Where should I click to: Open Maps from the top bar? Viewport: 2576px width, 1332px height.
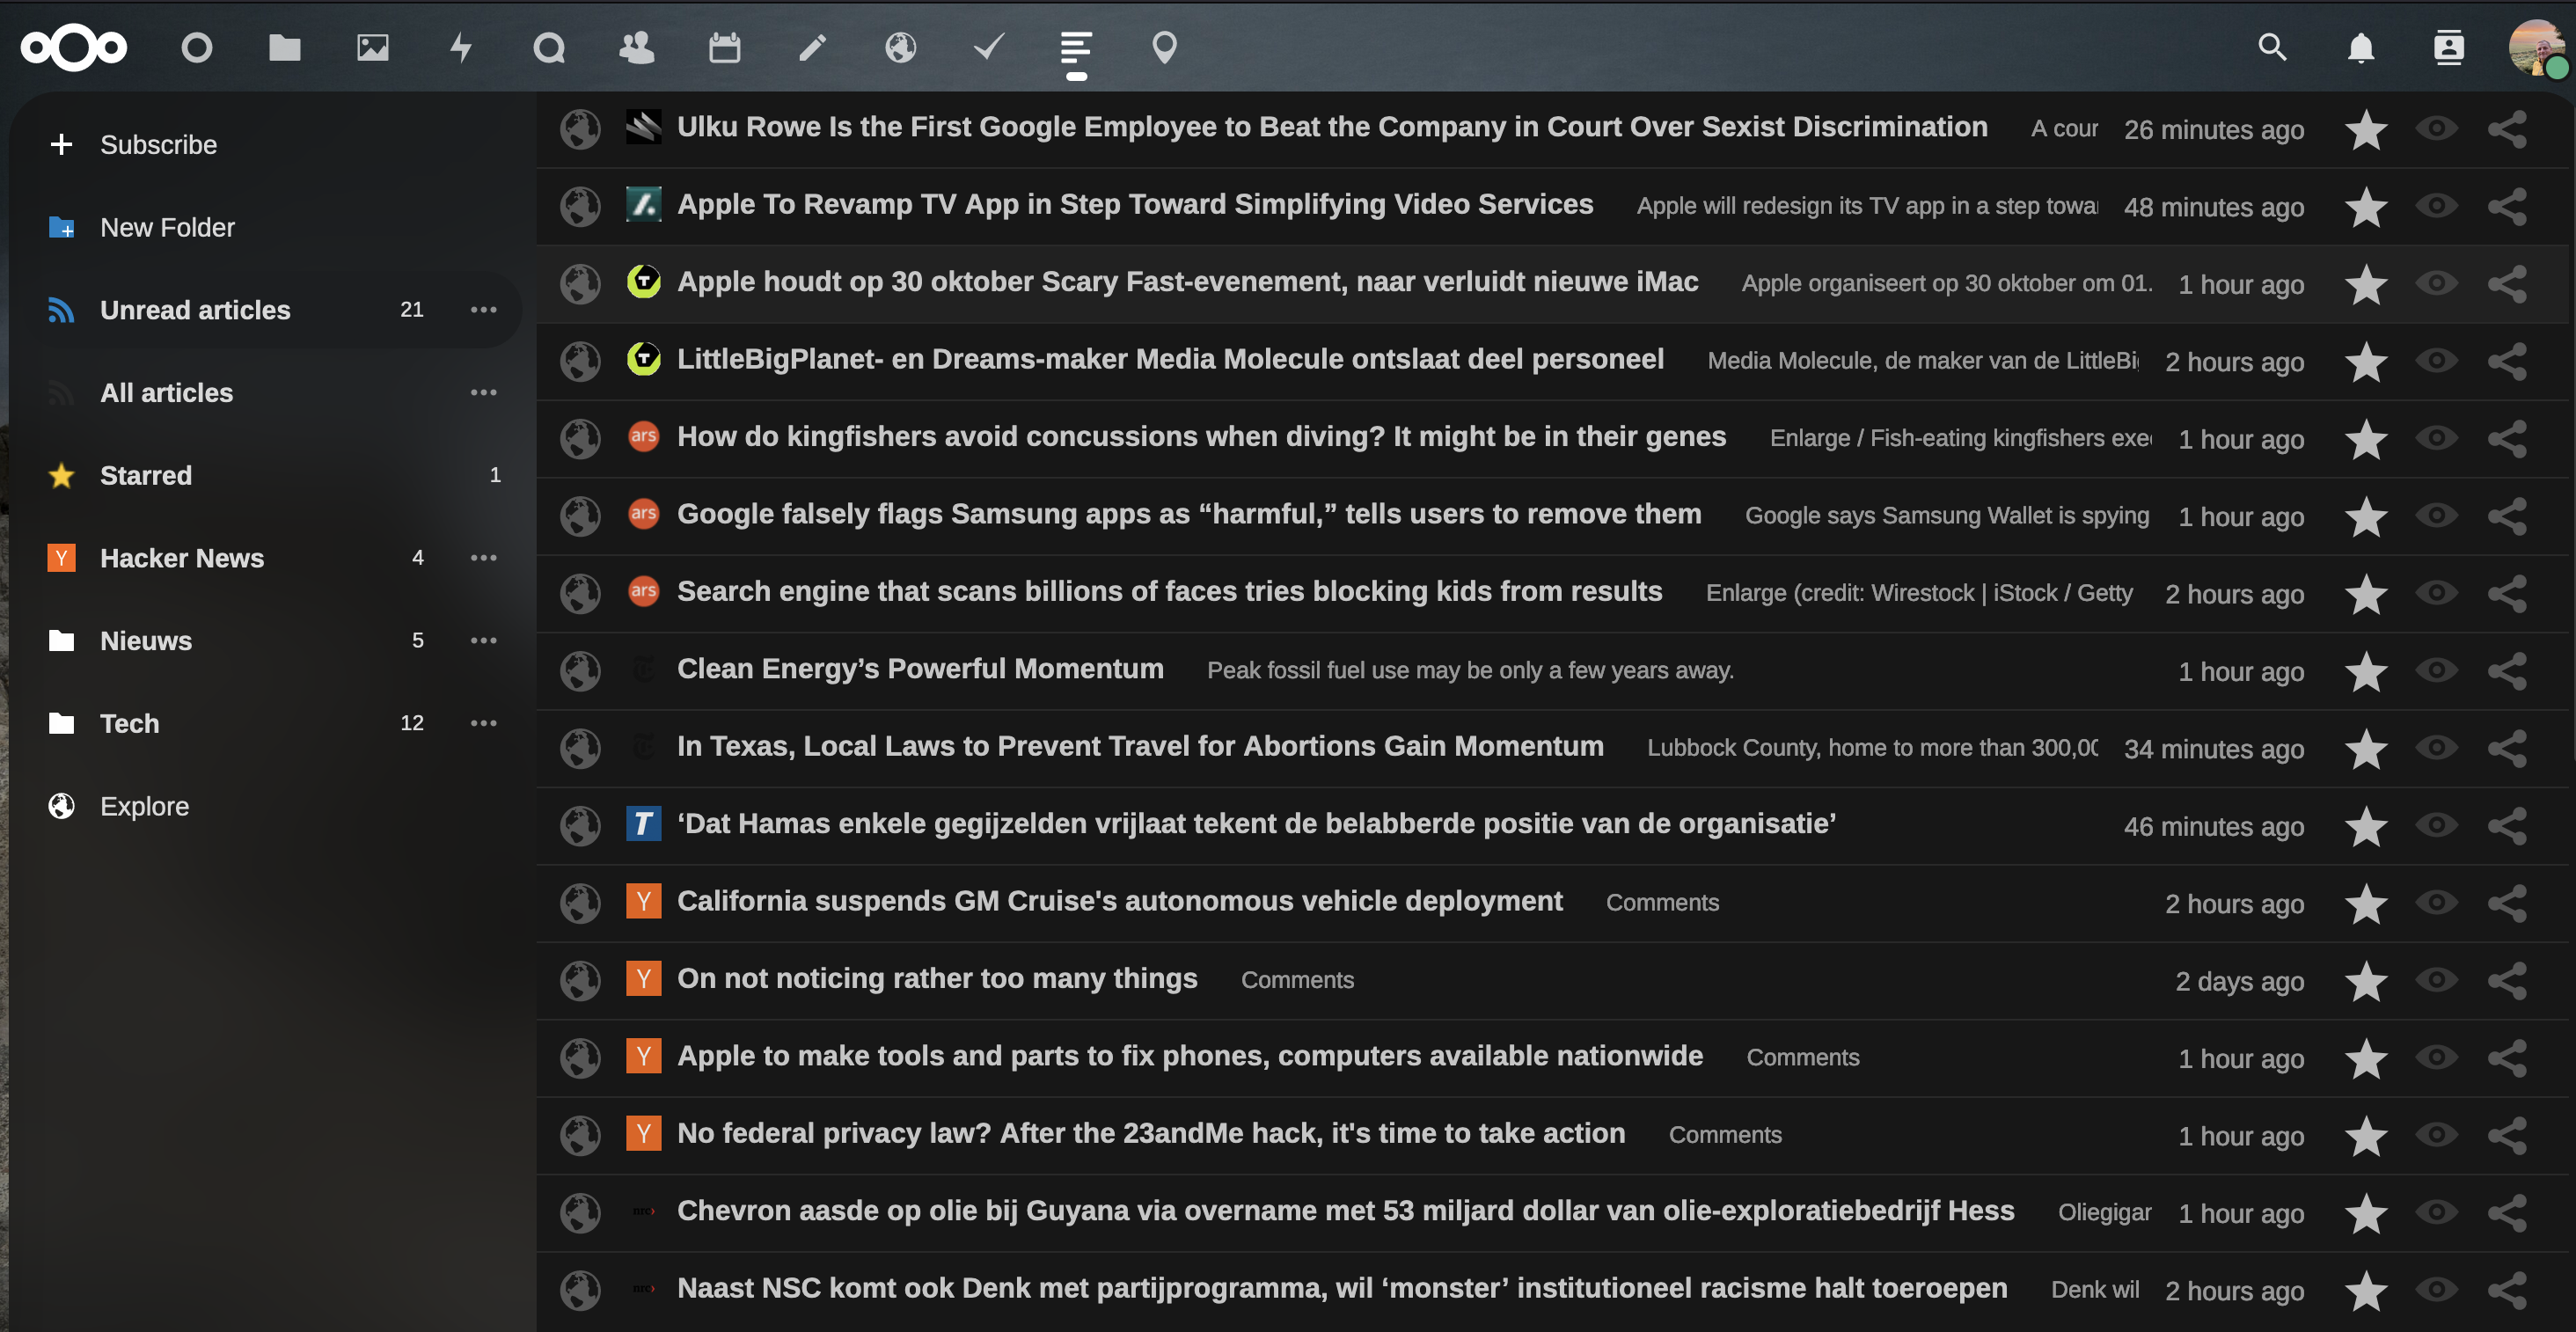click(x=1163, y=47)
